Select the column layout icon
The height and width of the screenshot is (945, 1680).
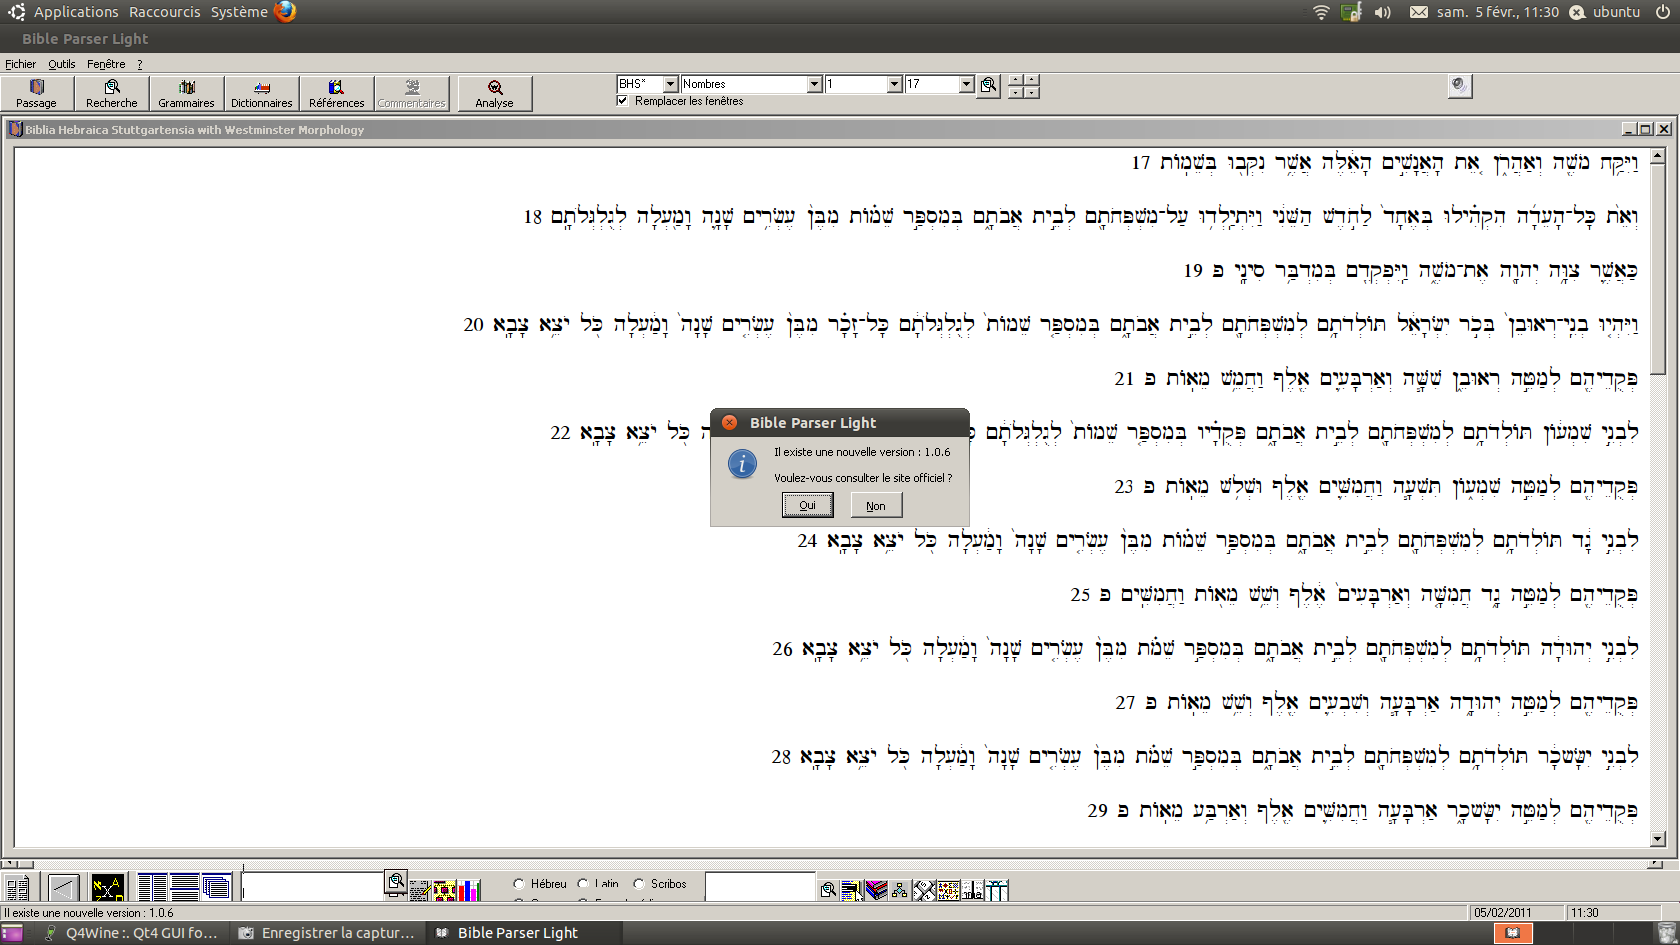(x=152, y=887)
